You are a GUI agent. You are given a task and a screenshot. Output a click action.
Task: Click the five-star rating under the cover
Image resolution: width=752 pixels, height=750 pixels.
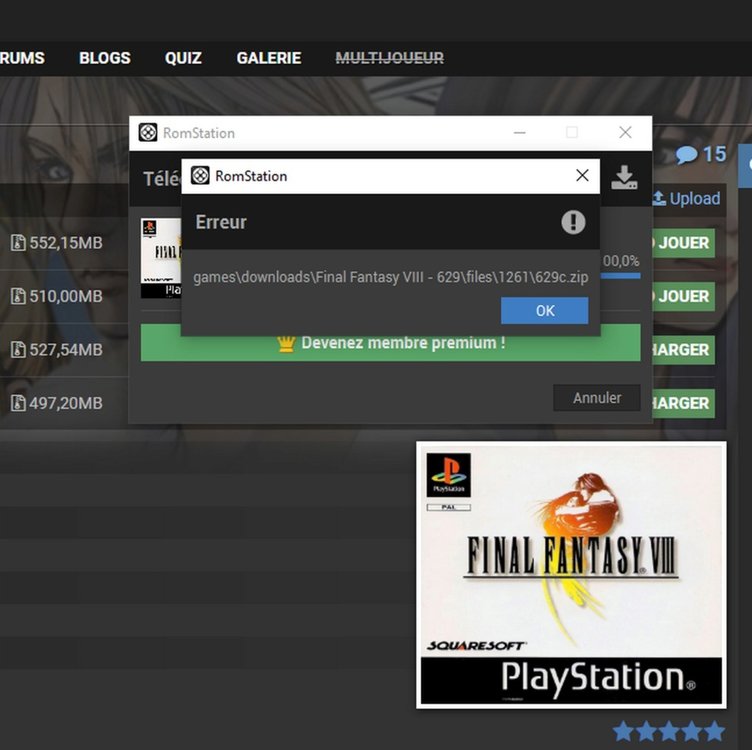669,731
